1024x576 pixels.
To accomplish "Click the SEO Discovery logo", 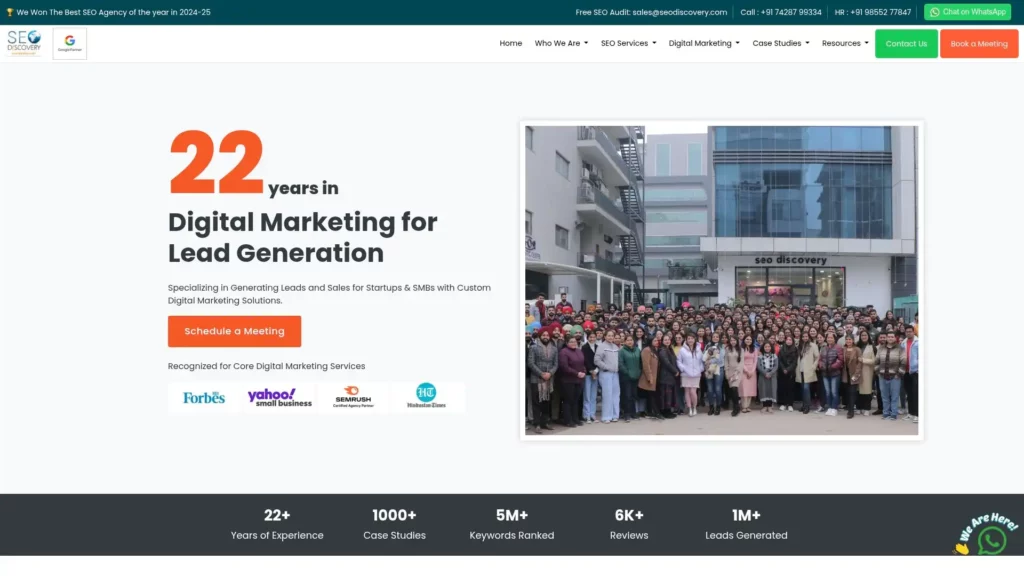I will [x=24, y=43].
